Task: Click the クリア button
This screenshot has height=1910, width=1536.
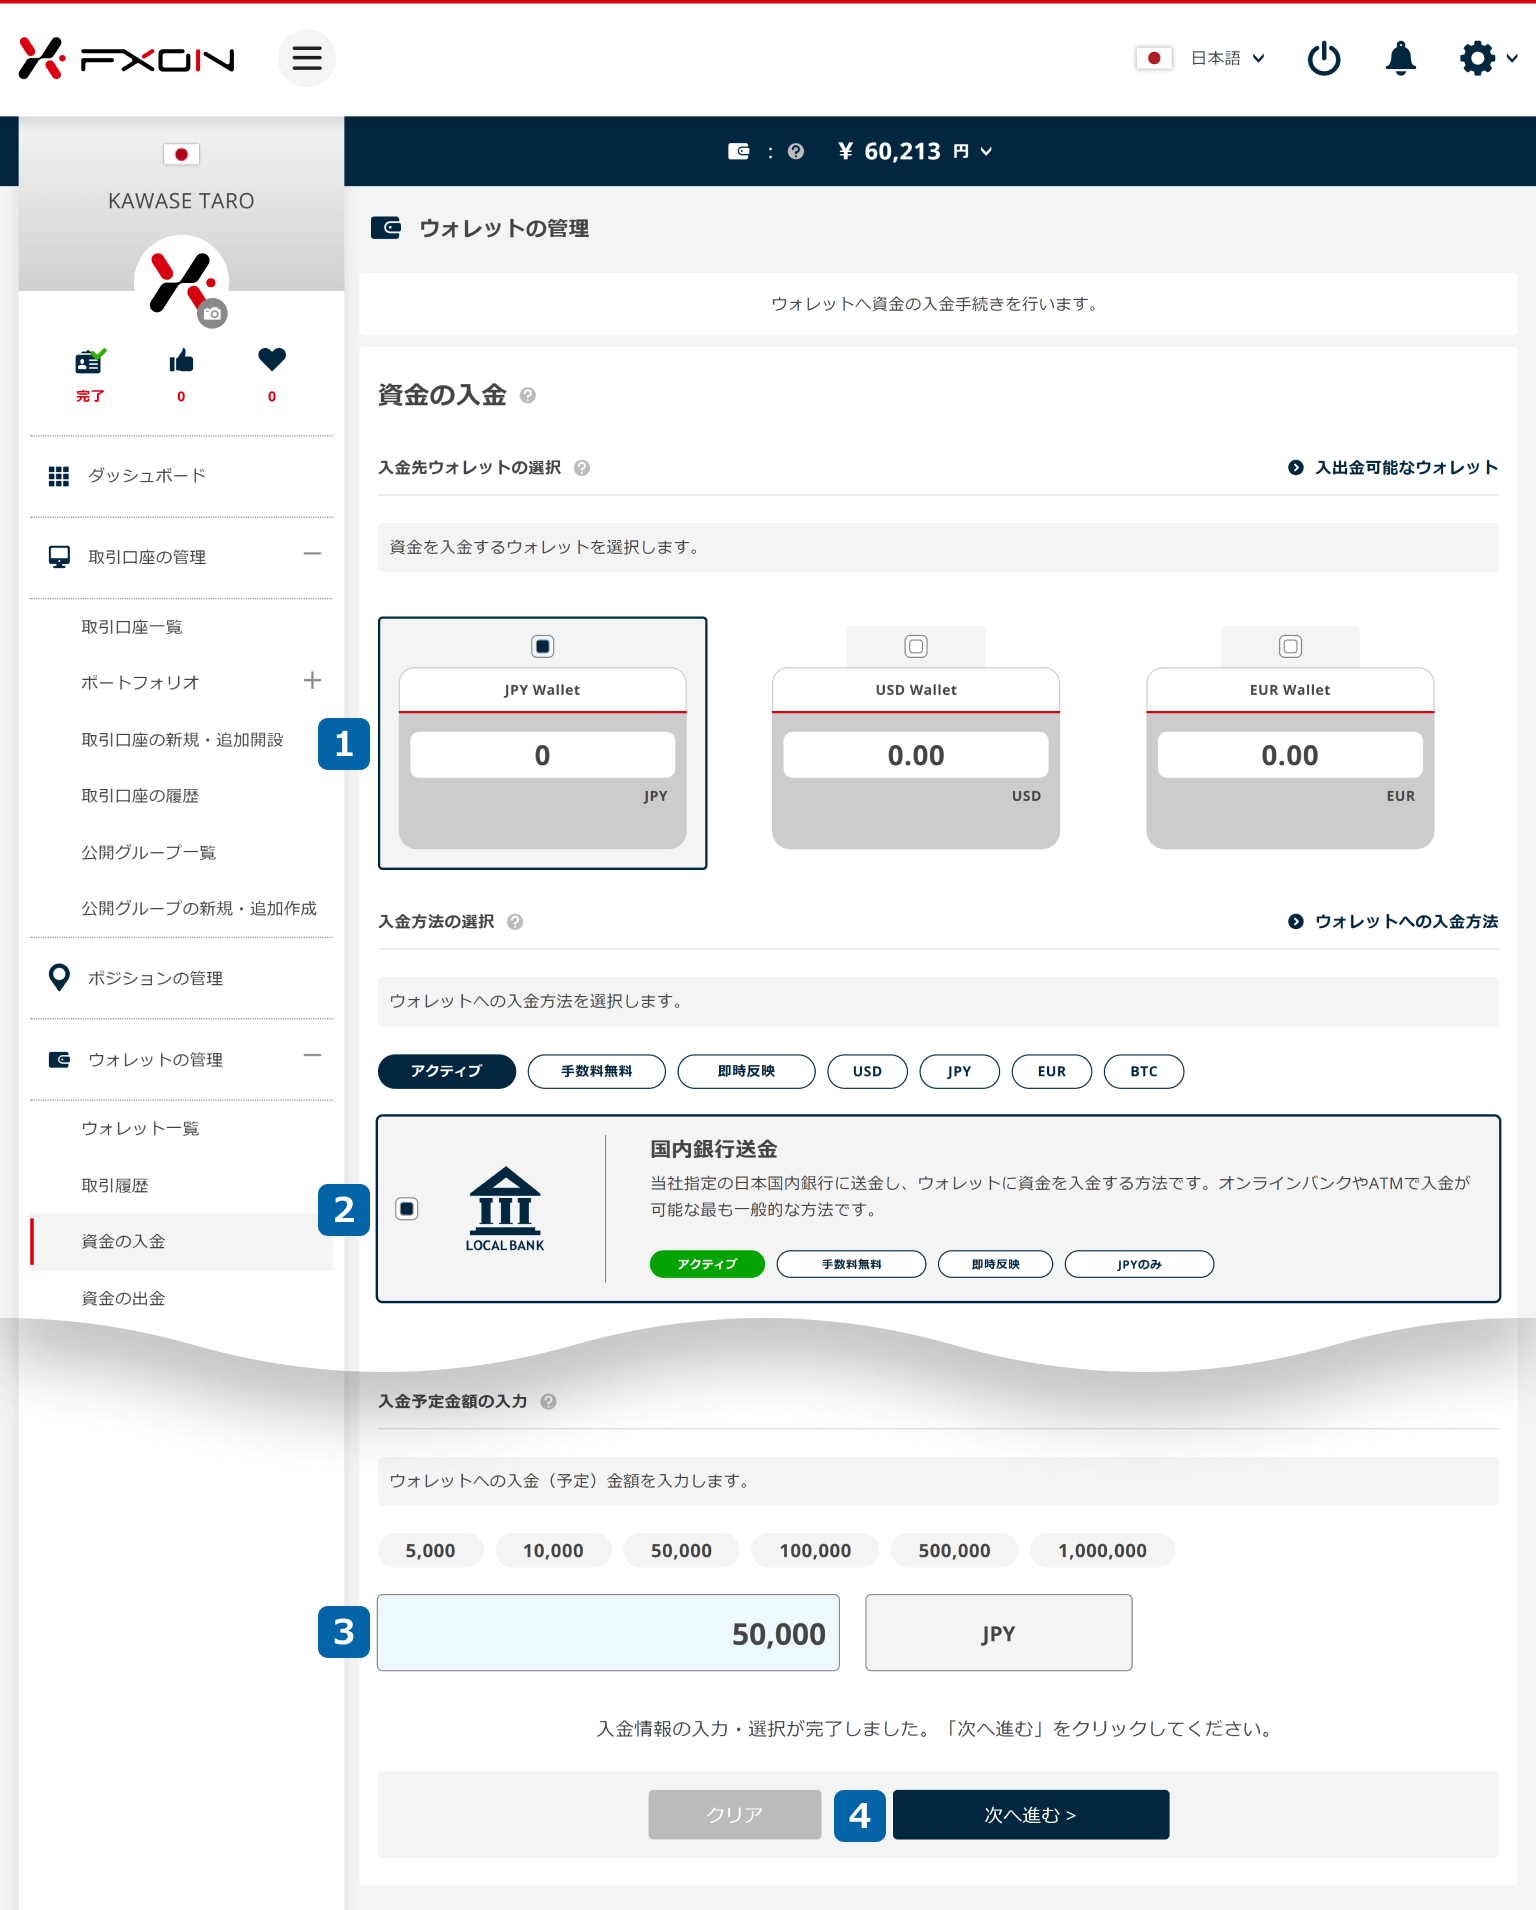Action: [x=735, y=1815]
